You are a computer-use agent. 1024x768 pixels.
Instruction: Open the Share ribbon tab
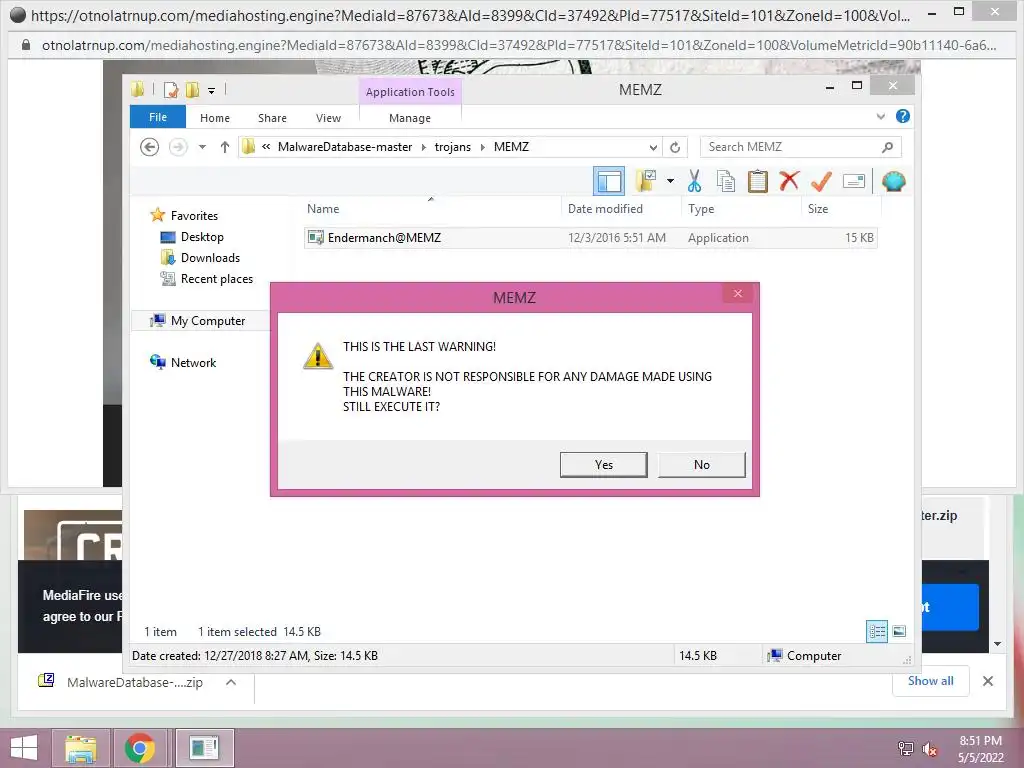(x=272, y=118)
